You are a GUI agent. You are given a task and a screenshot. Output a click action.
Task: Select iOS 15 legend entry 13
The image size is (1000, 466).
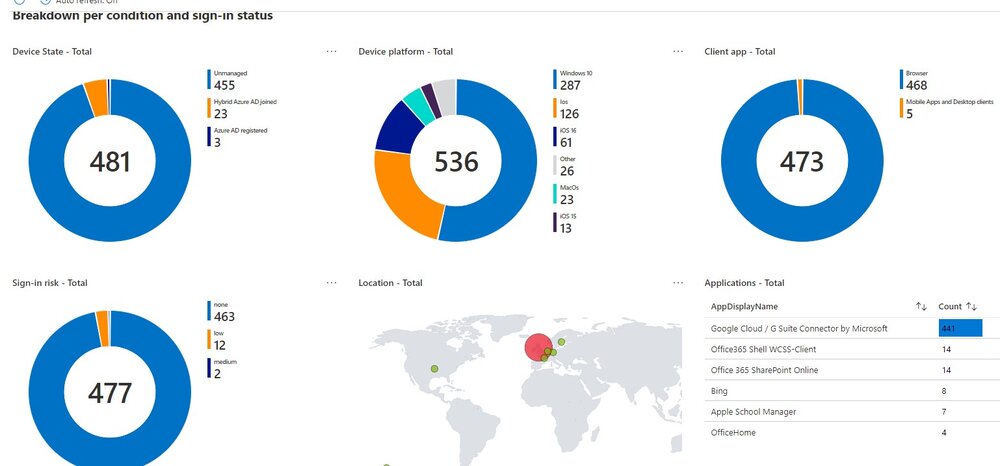pyautogui.click(x=564, y=222)
